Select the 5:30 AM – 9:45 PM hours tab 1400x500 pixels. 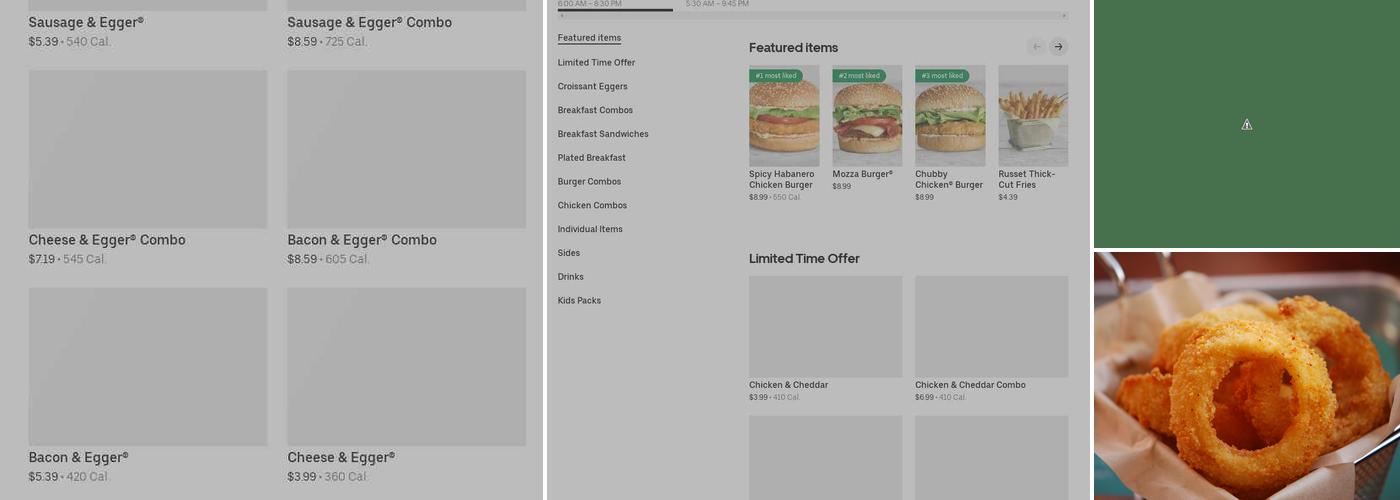717,4
